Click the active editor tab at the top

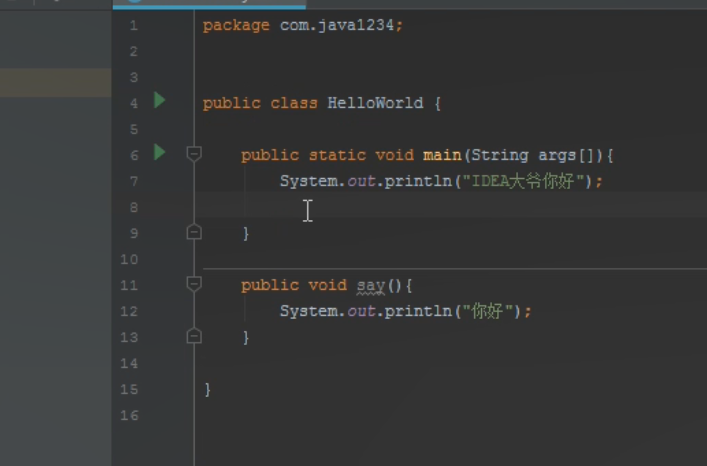pyautogui.click(x=208, y=3)
